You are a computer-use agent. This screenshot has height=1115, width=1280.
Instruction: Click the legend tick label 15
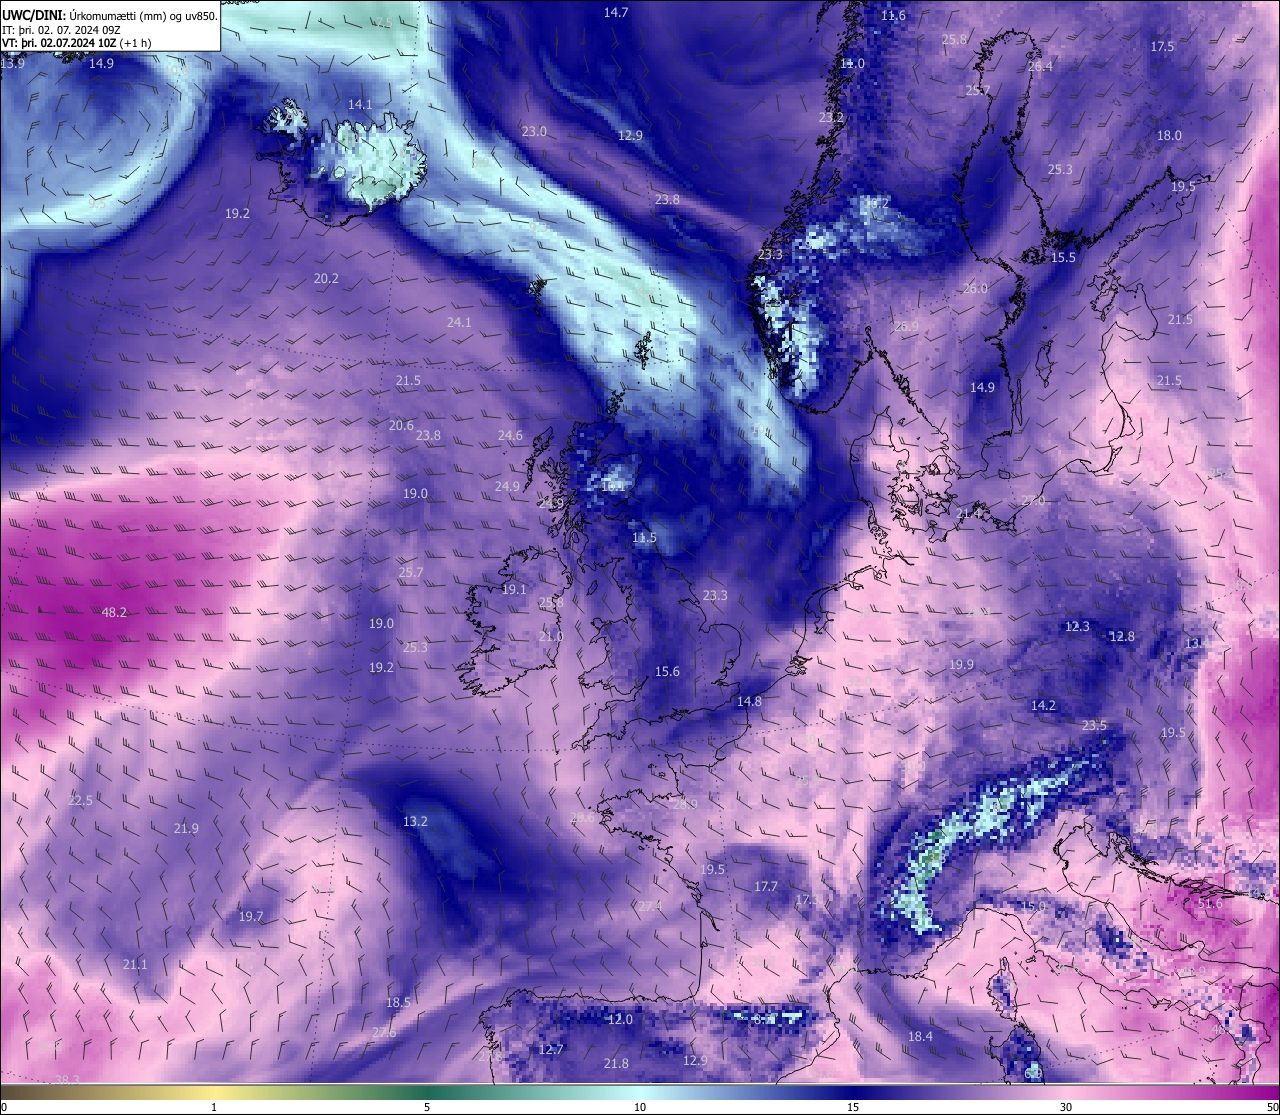pyautogui.click(x=853, y=1107)
